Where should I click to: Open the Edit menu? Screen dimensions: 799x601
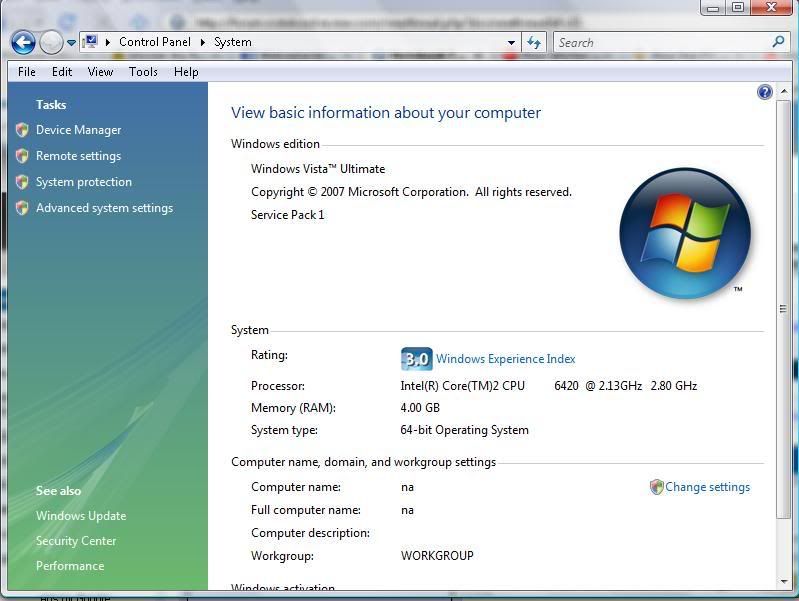pyautogui.click(x=62, y=72)
